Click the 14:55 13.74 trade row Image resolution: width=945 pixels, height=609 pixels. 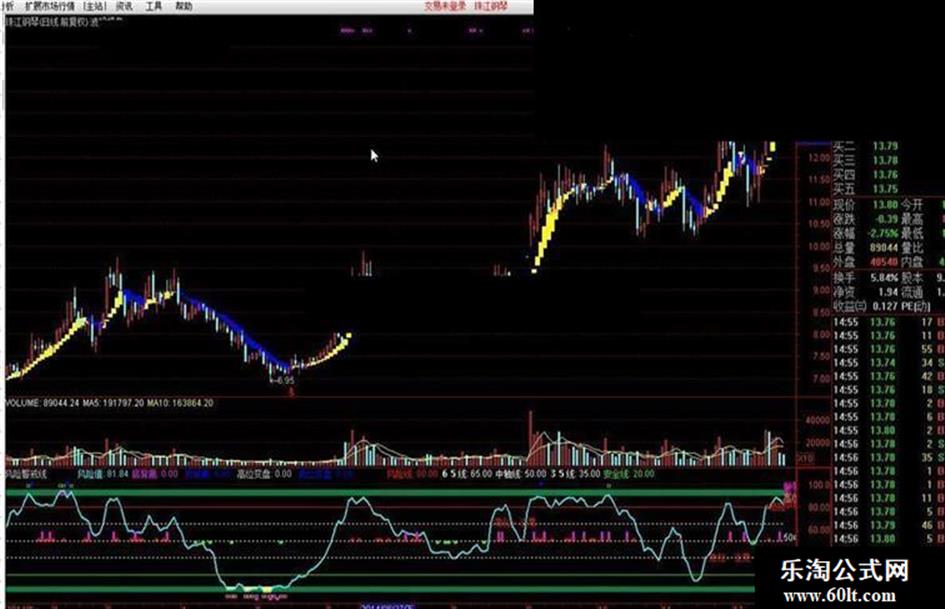[x=888, y=363]
